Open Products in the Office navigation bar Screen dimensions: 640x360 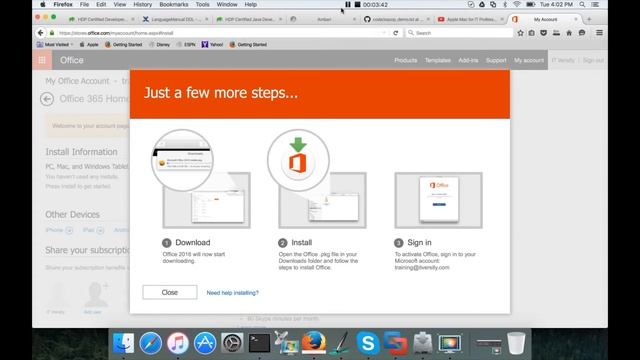pyautogui.click(x=406, y=60)
